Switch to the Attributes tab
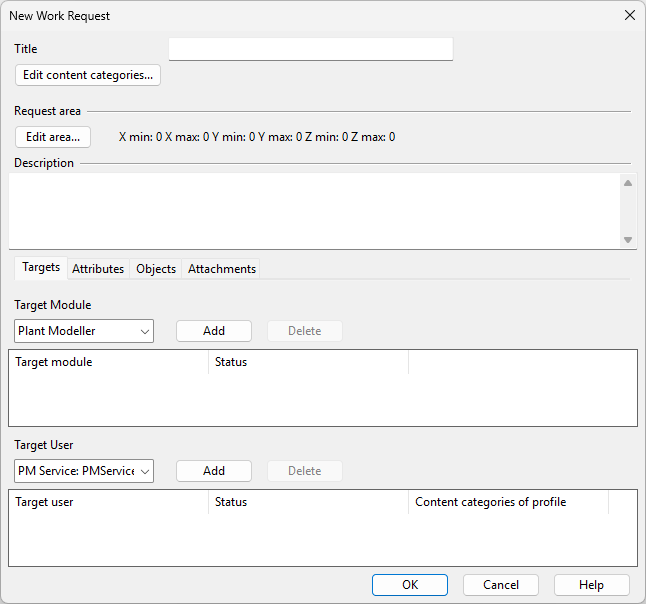646x604 pixels. (x=98, y=269)
